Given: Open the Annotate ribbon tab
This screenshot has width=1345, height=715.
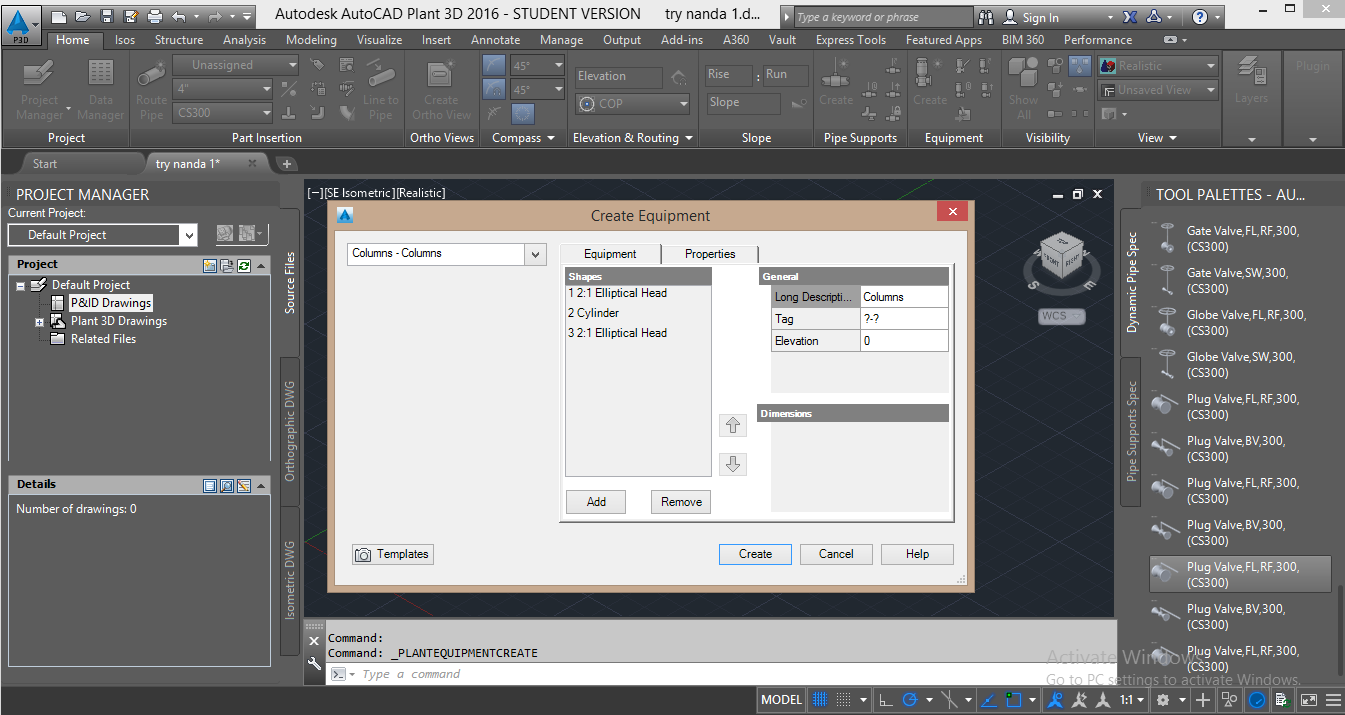Looking at the screenshot, I should click(x=495, y=39).
